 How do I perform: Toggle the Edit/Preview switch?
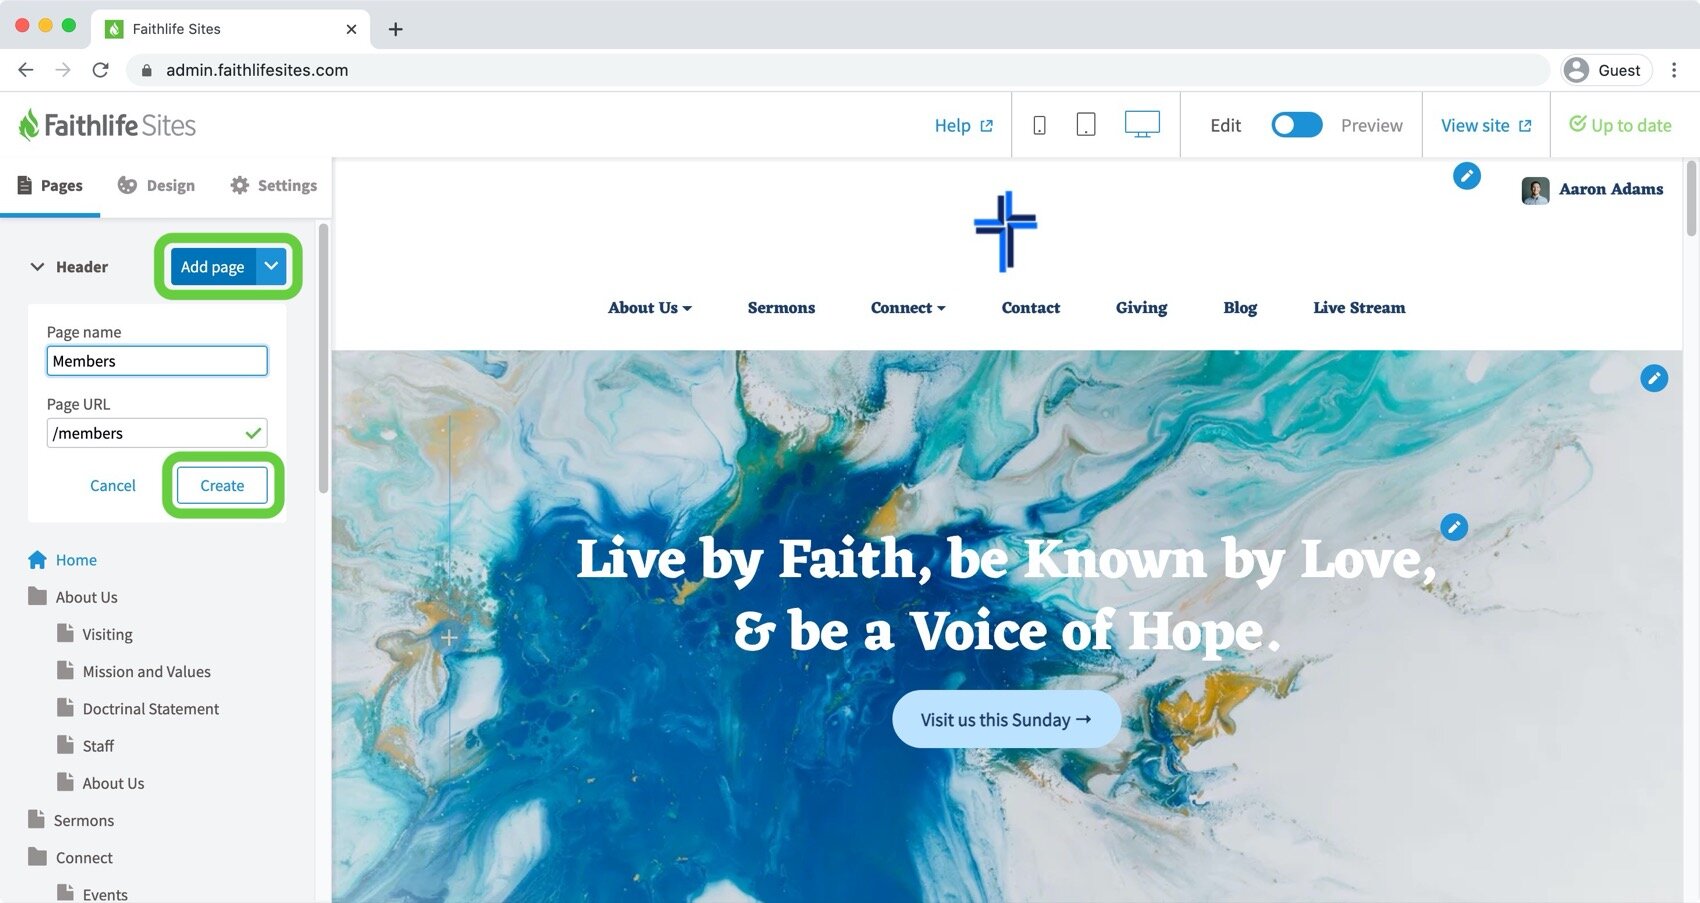1297,125
